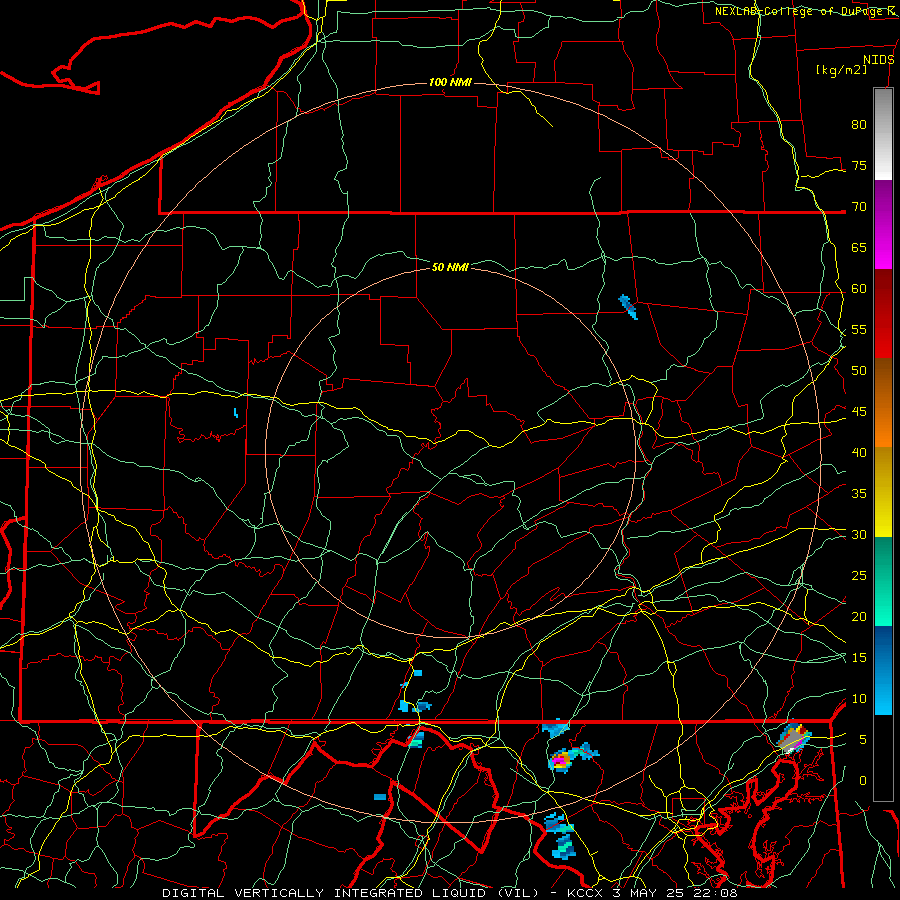This screenshot has width=900, height=900.
Task: Select the 80 value on the VIL scale
Action: click(x=859, y=125)
